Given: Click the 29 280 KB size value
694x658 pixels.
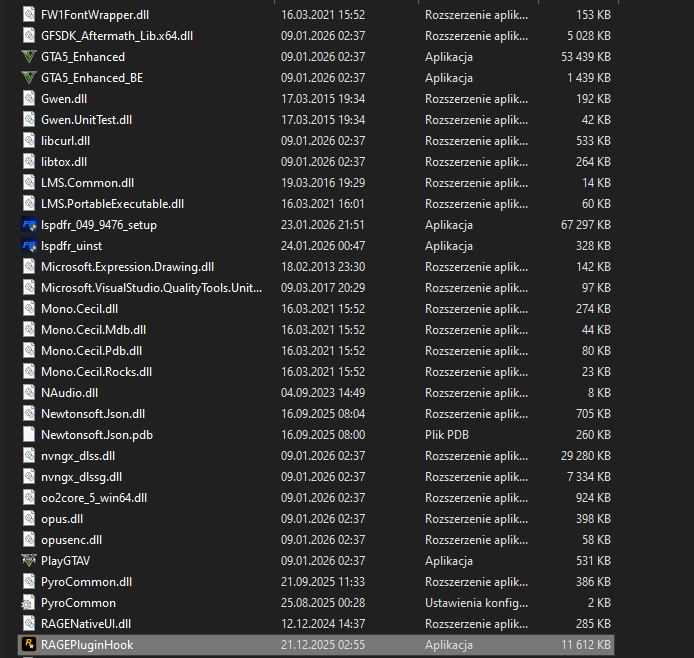Looking at the screenshot, I should click(x=586, y=456).
